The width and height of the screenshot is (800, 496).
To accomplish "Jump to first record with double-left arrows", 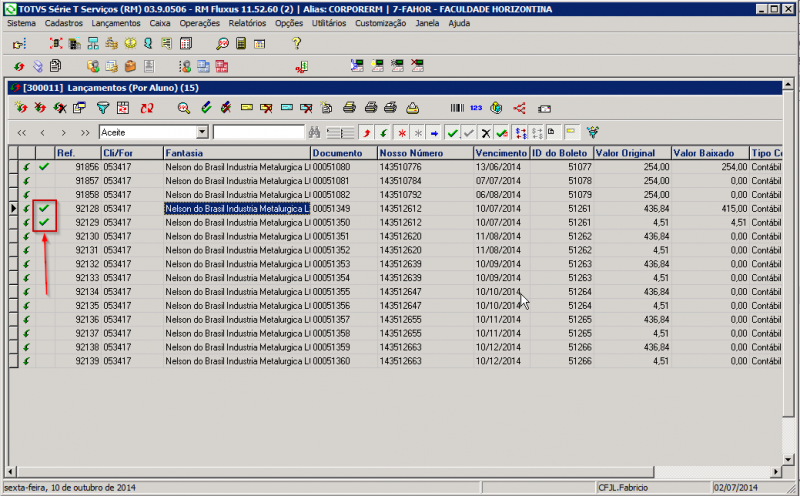I will click(21, 132).
